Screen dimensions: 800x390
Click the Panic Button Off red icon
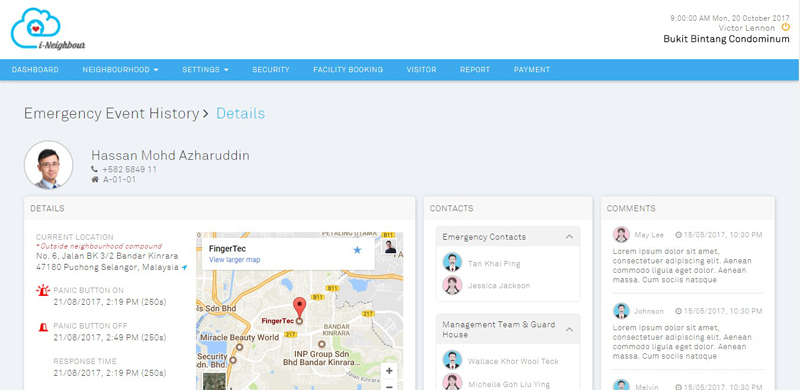(x=43, y=326)
